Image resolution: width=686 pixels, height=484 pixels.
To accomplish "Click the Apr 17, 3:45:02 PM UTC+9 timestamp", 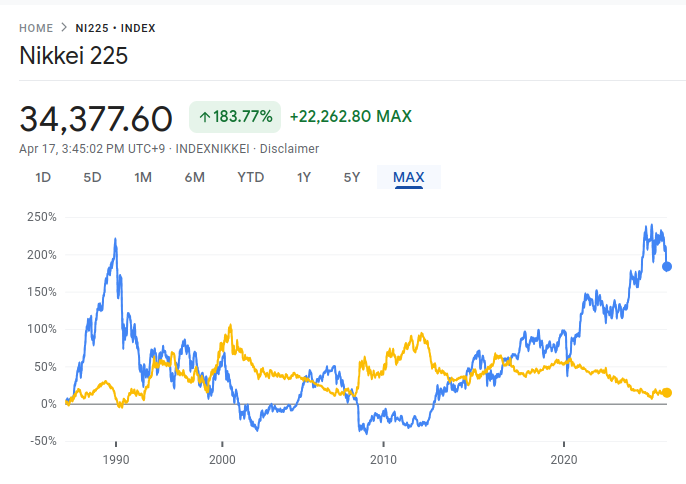I will (x=92, y=149).
